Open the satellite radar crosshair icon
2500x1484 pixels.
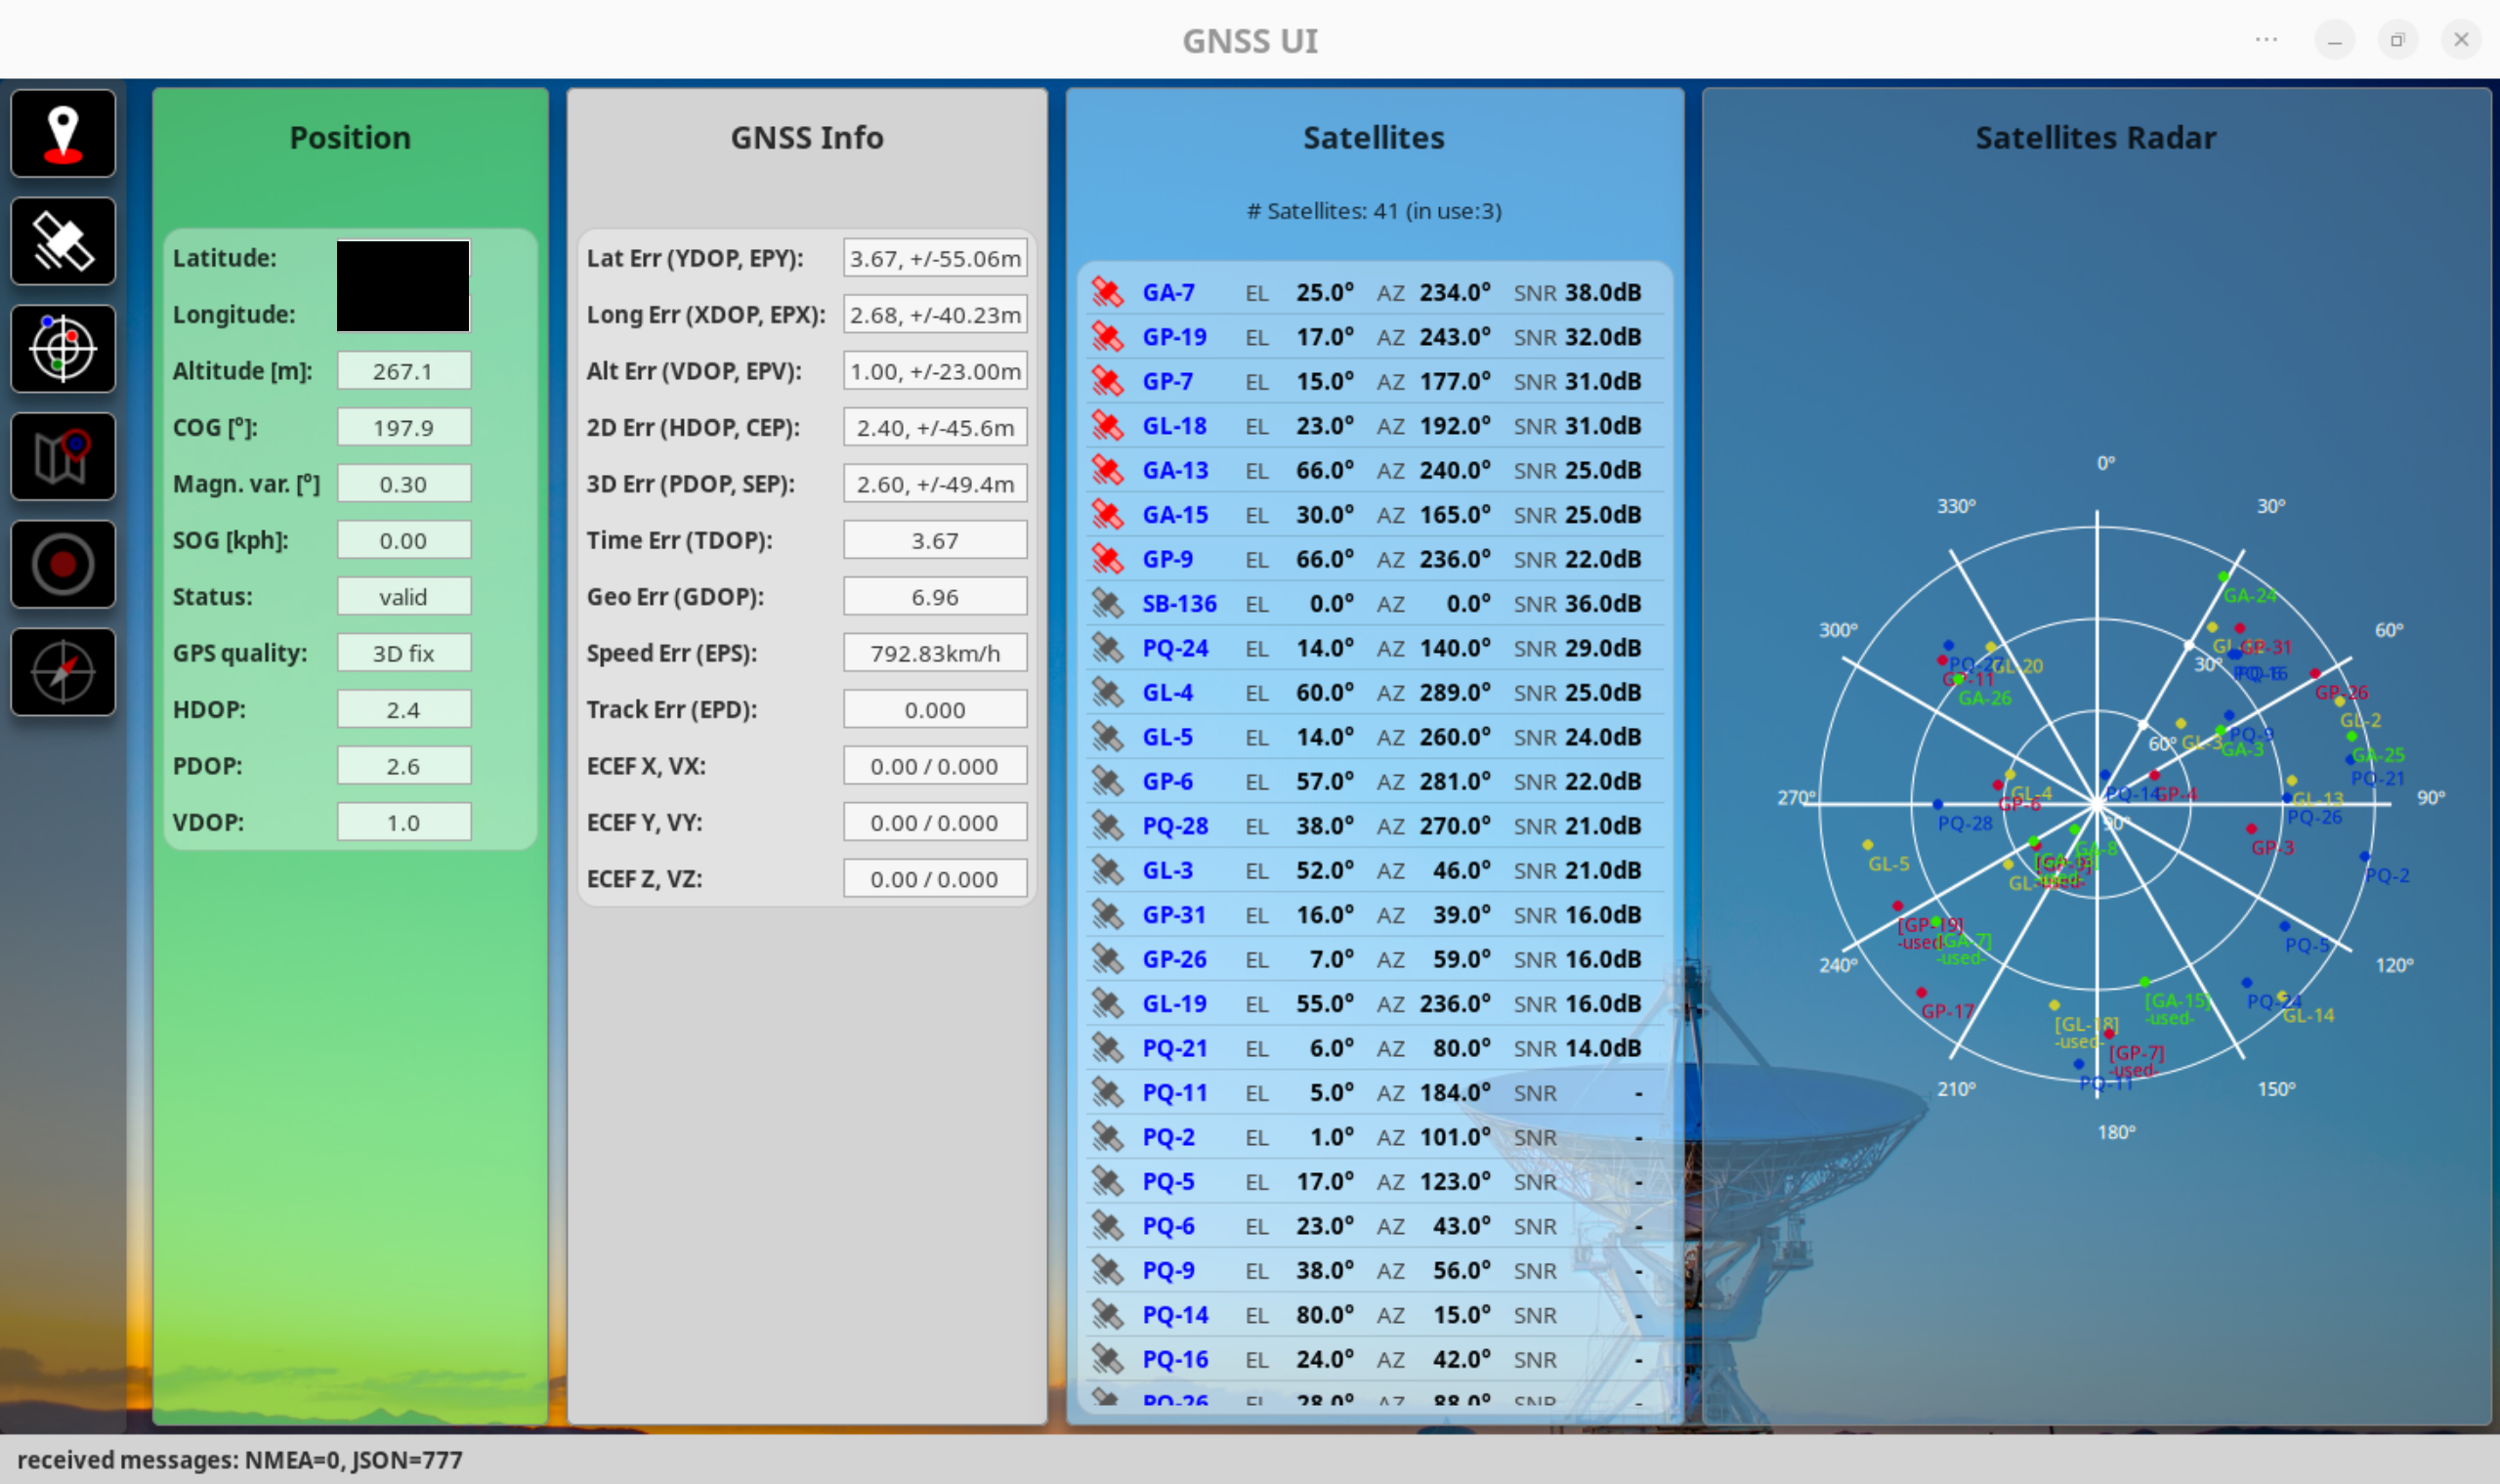(x=63, y=349)
